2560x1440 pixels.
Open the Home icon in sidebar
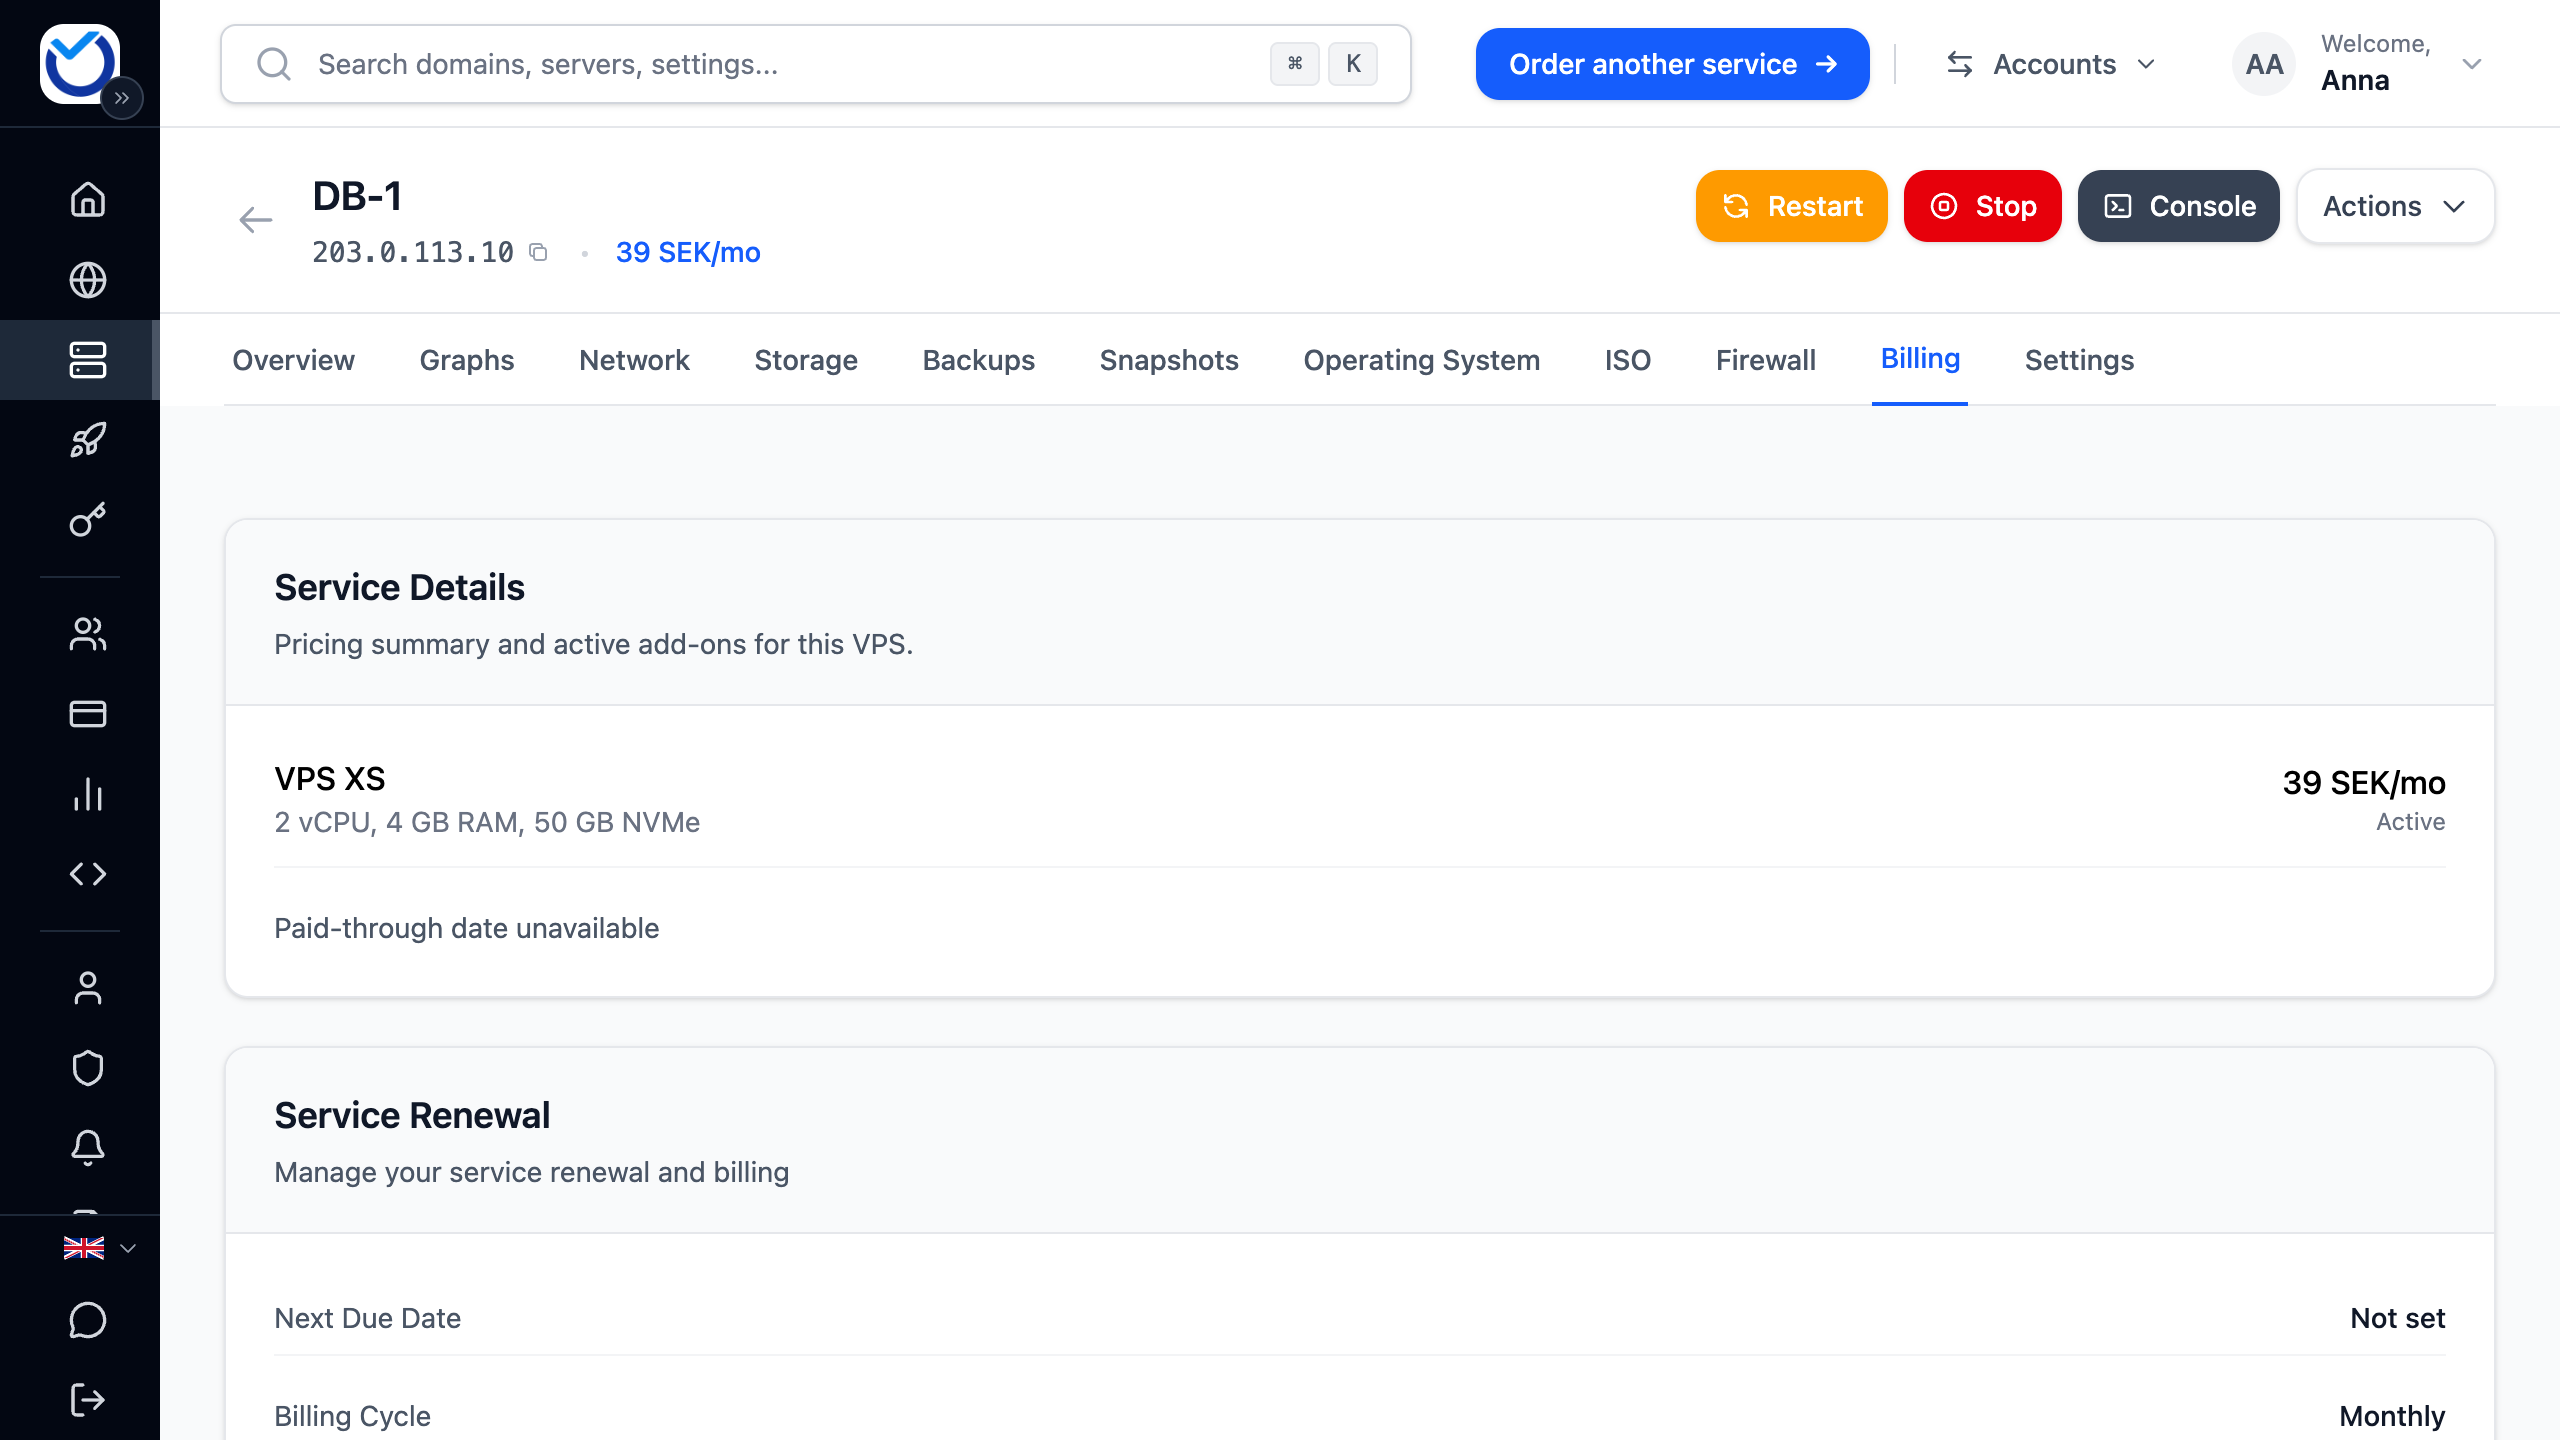(88, 200)
